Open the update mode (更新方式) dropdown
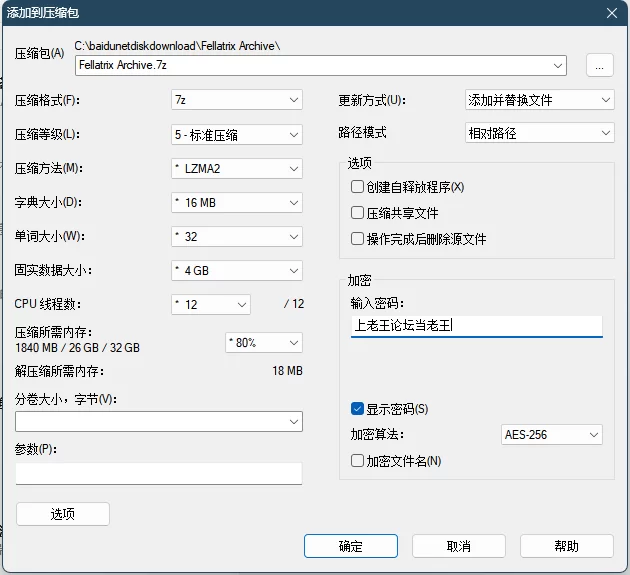The width and height of the screenshot is (630, 575). tap(539, 100)
